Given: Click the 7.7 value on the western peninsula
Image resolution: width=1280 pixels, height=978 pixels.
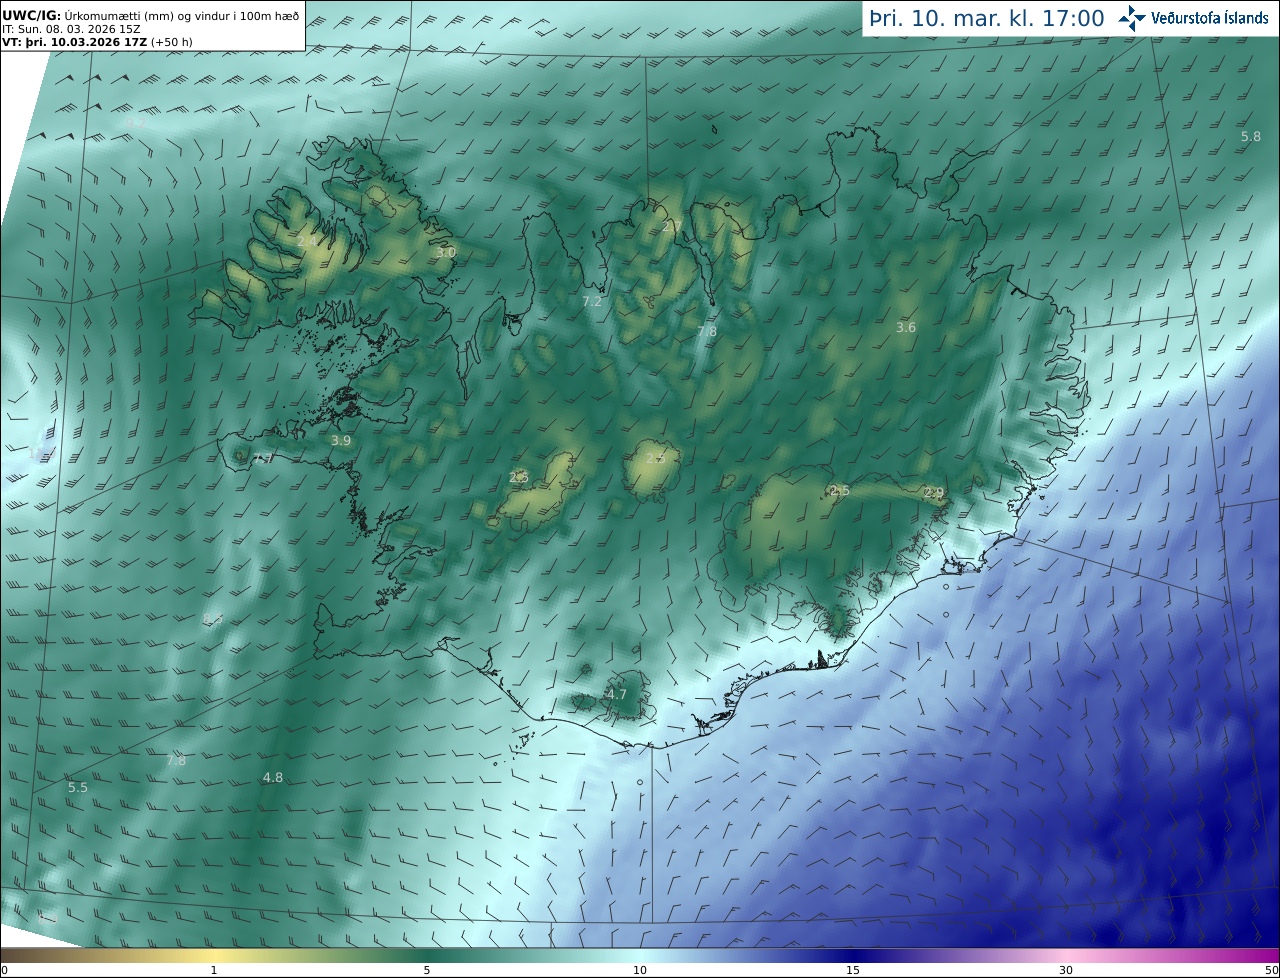Looking at the screenshot, I should (x=263, y=458).
